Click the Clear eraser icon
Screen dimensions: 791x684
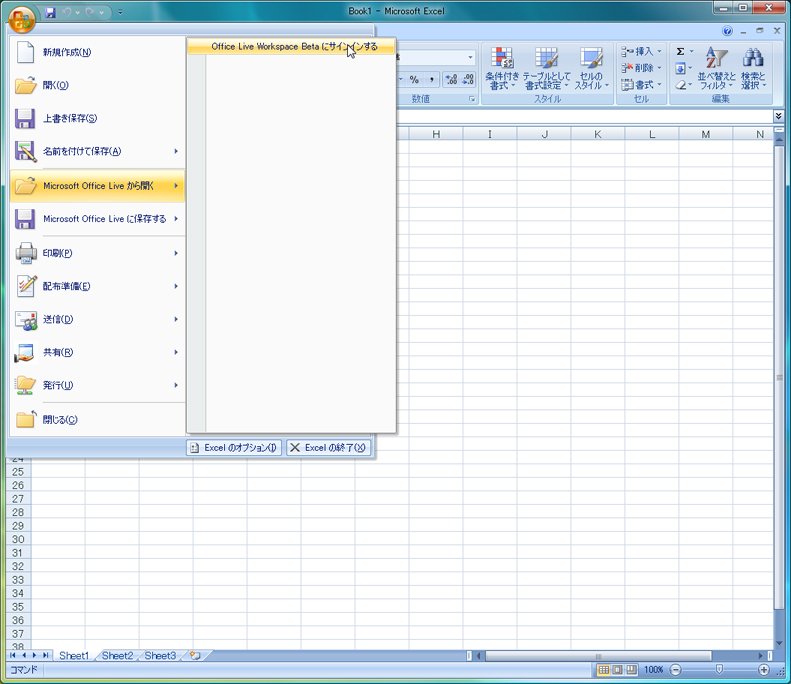click(x=681, y=85)
